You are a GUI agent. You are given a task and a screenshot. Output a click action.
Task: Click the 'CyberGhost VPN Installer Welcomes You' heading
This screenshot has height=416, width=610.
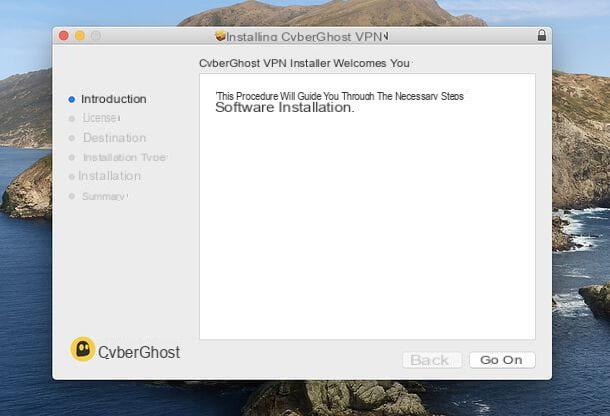pyautogui.click(x=304, y=63)
